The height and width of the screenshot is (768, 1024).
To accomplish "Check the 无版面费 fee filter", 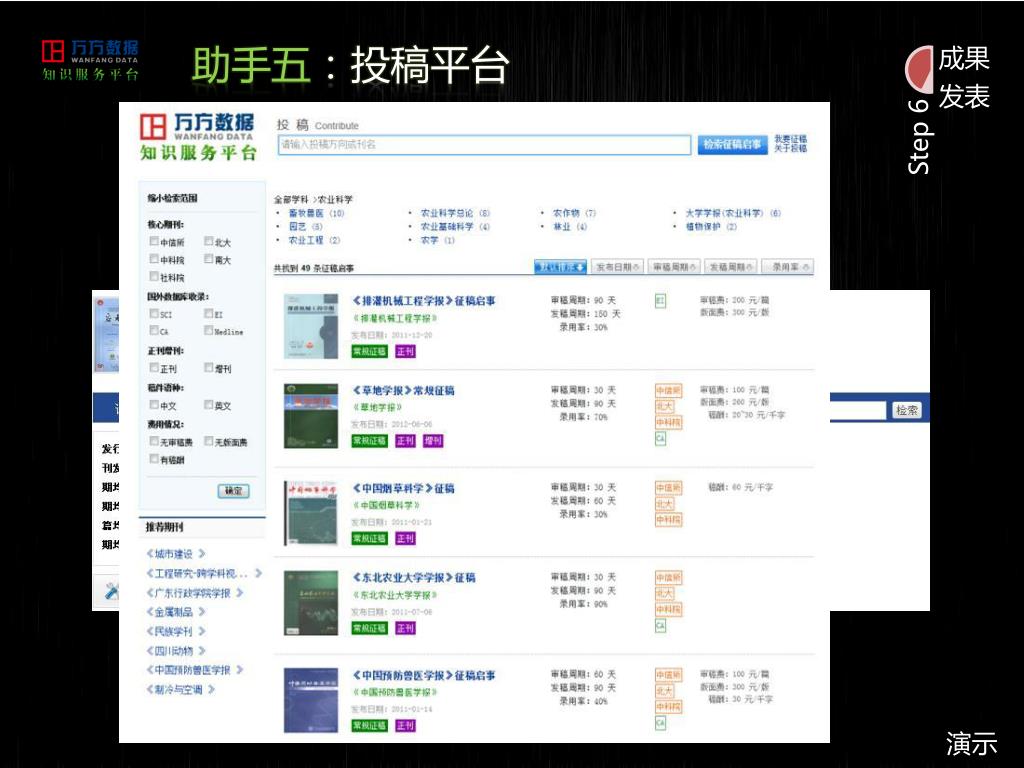I will (208, 441).
